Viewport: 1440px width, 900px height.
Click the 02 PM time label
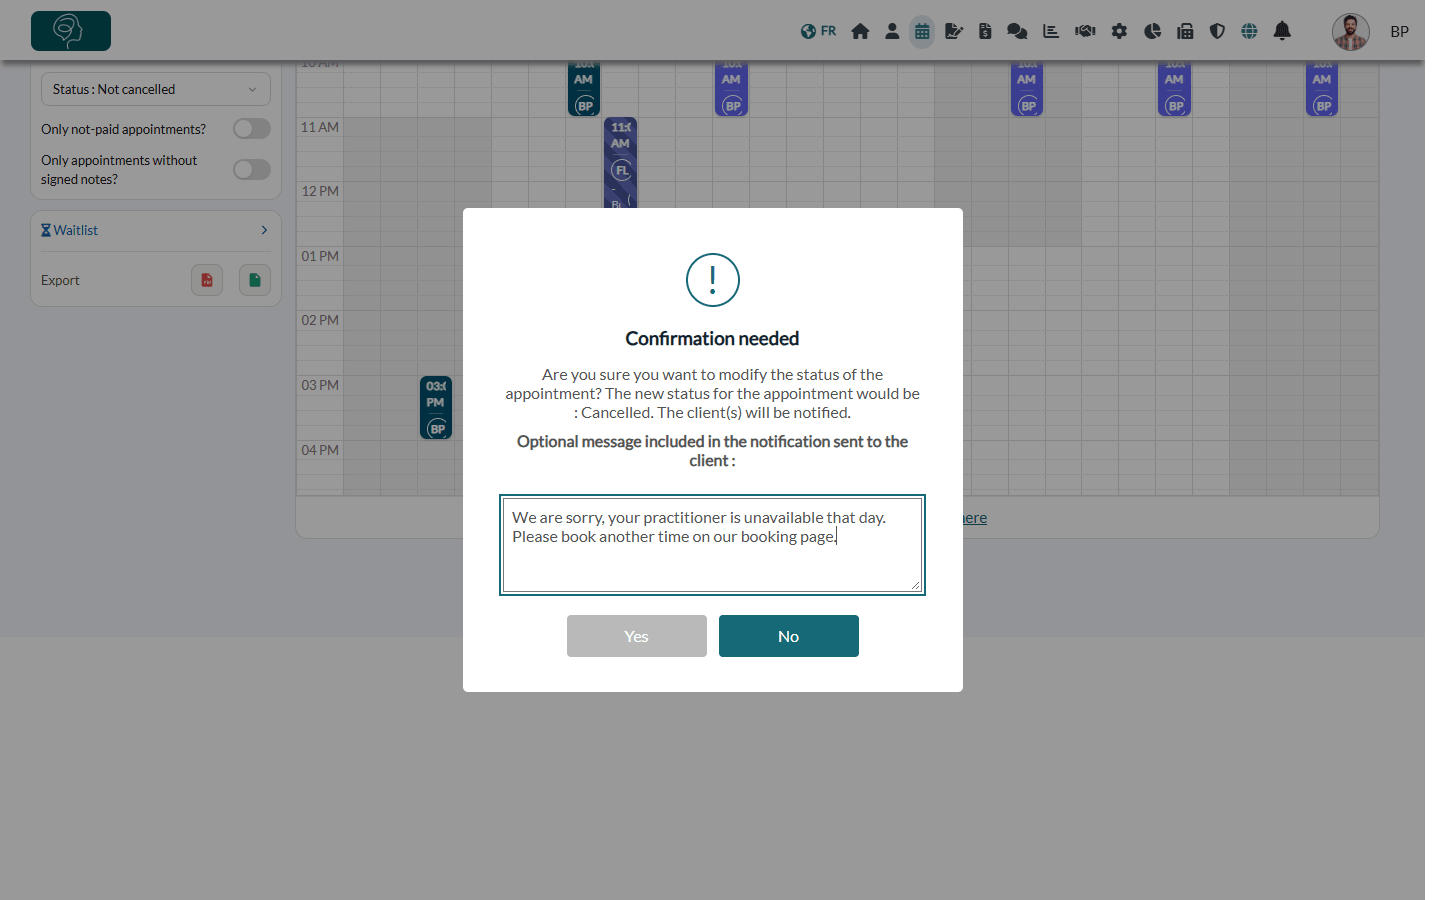click(320, 320)
